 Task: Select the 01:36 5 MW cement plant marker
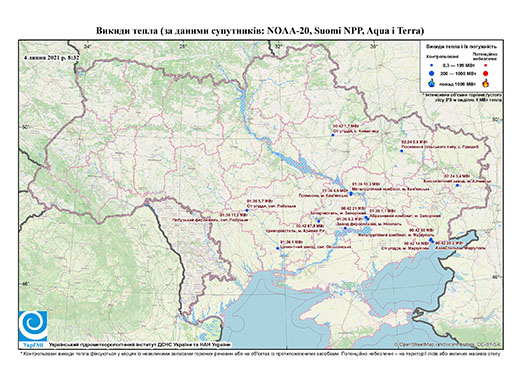[x=278, y=248]
